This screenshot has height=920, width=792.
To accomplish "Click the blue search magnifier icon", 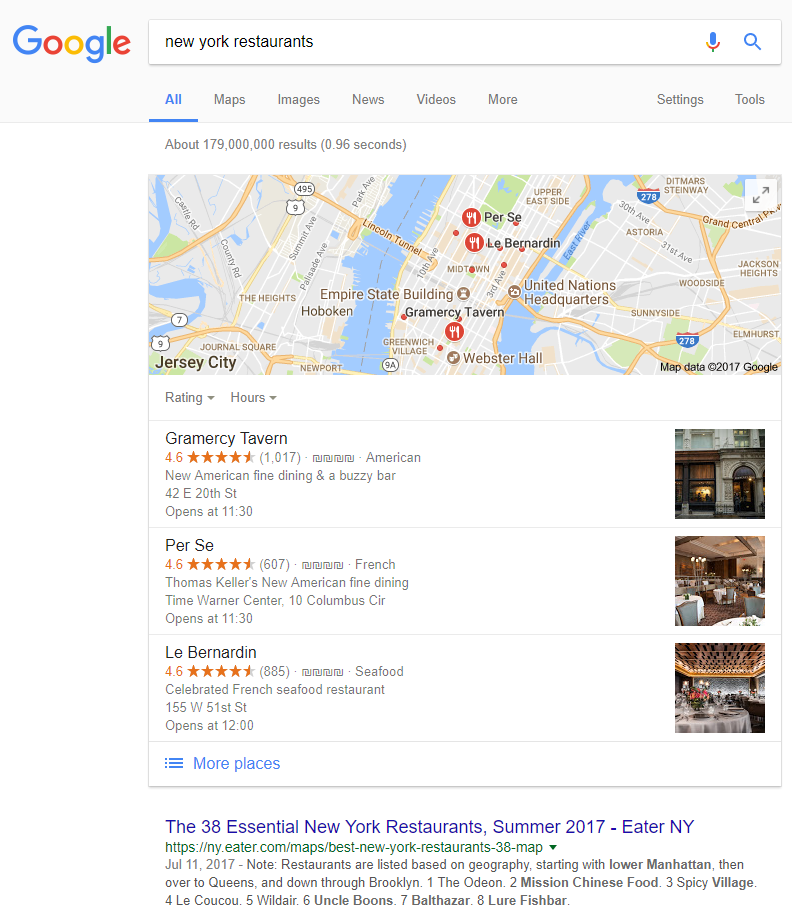I will tap(753, 42).
